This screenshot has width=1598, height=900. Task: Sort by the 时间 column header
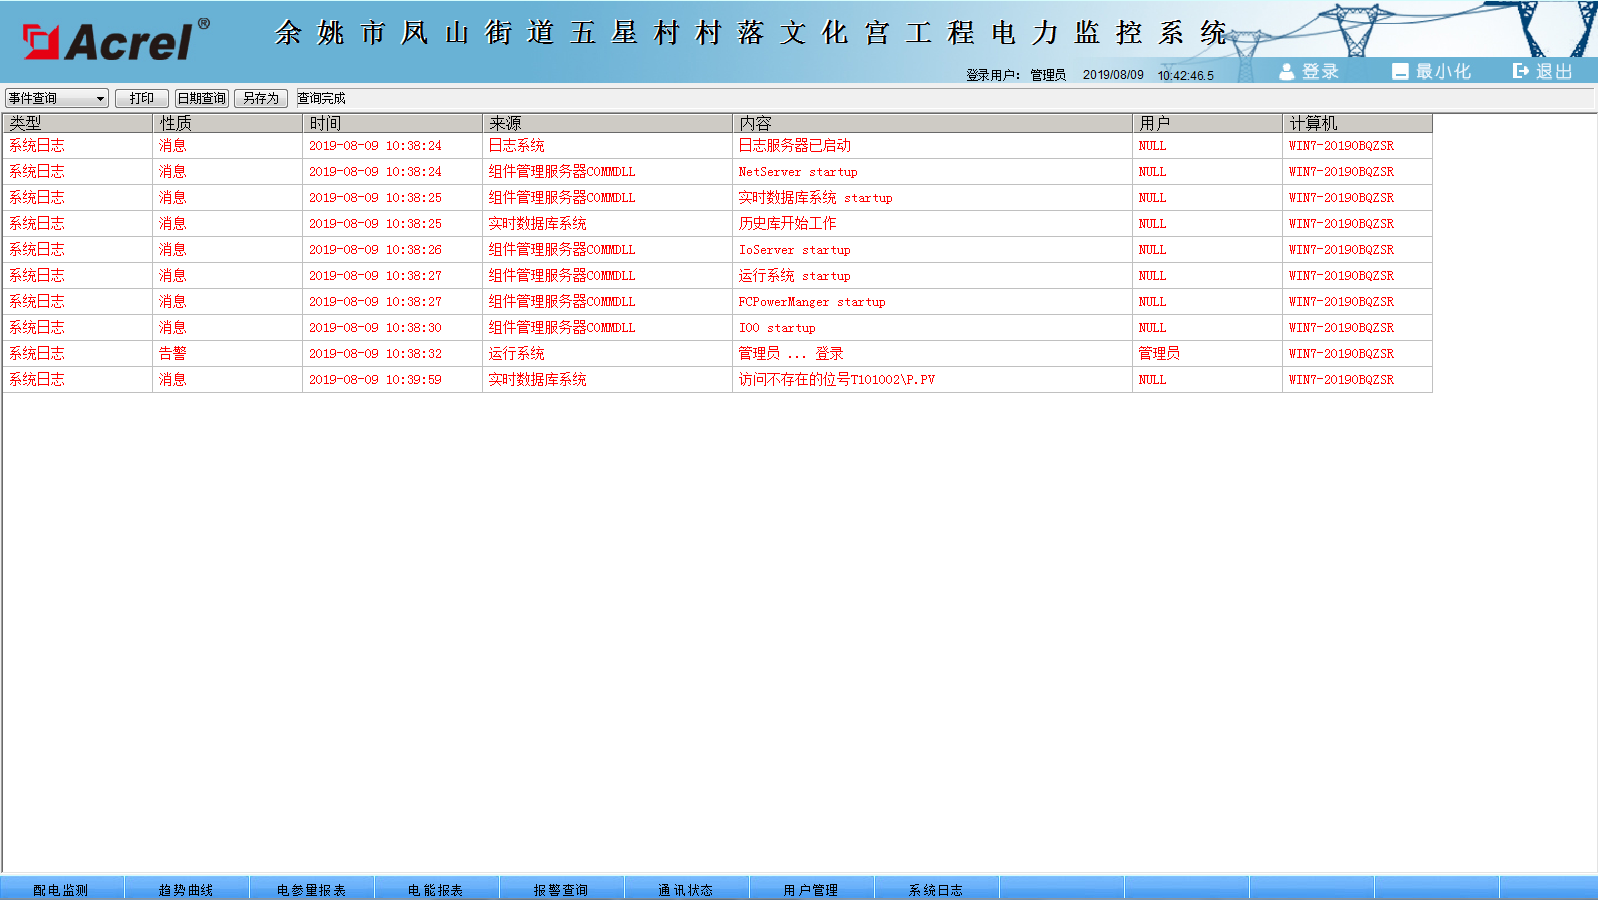pyautogui.click(x=392, y=123)
